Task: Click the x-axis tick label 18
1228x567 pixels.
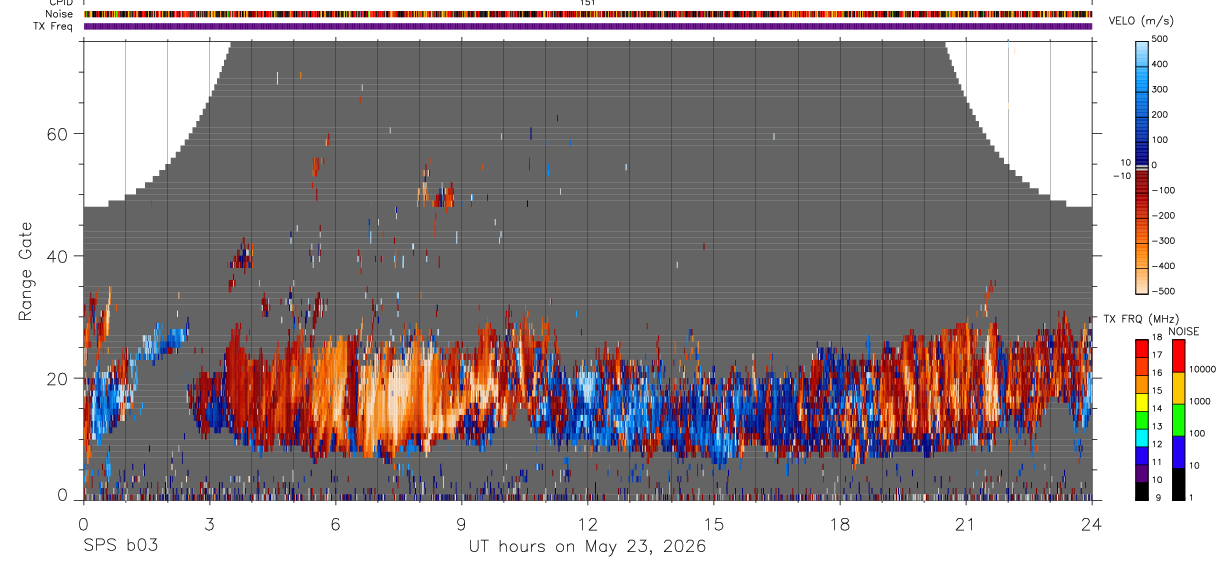Action: 839,524
